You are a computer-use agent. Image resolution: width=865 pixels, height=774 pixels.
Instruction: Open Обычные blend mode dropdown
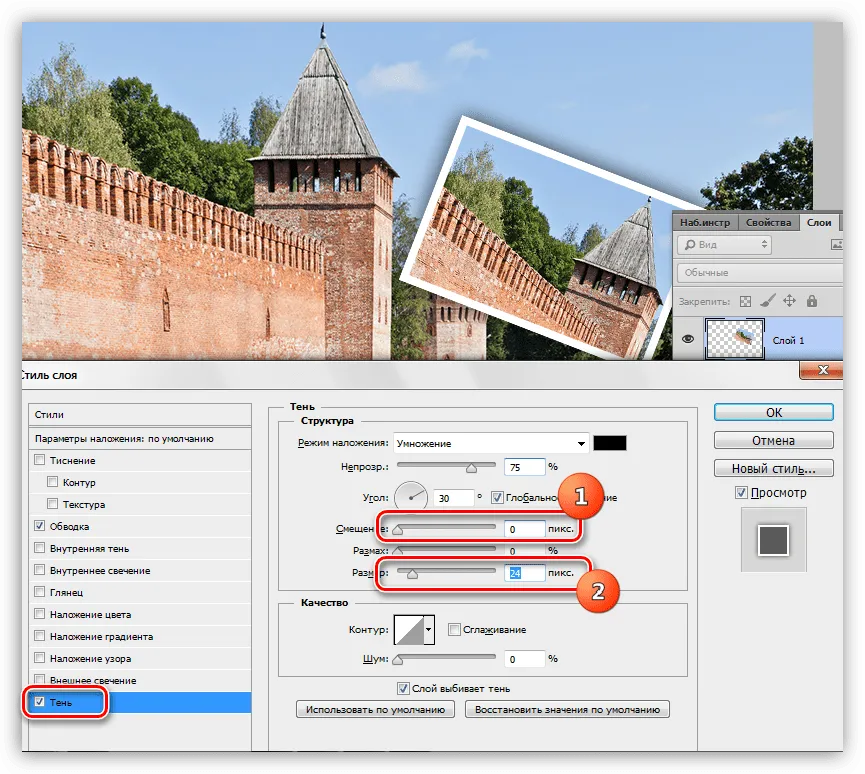pyautogui.click(x=760, y=273)
